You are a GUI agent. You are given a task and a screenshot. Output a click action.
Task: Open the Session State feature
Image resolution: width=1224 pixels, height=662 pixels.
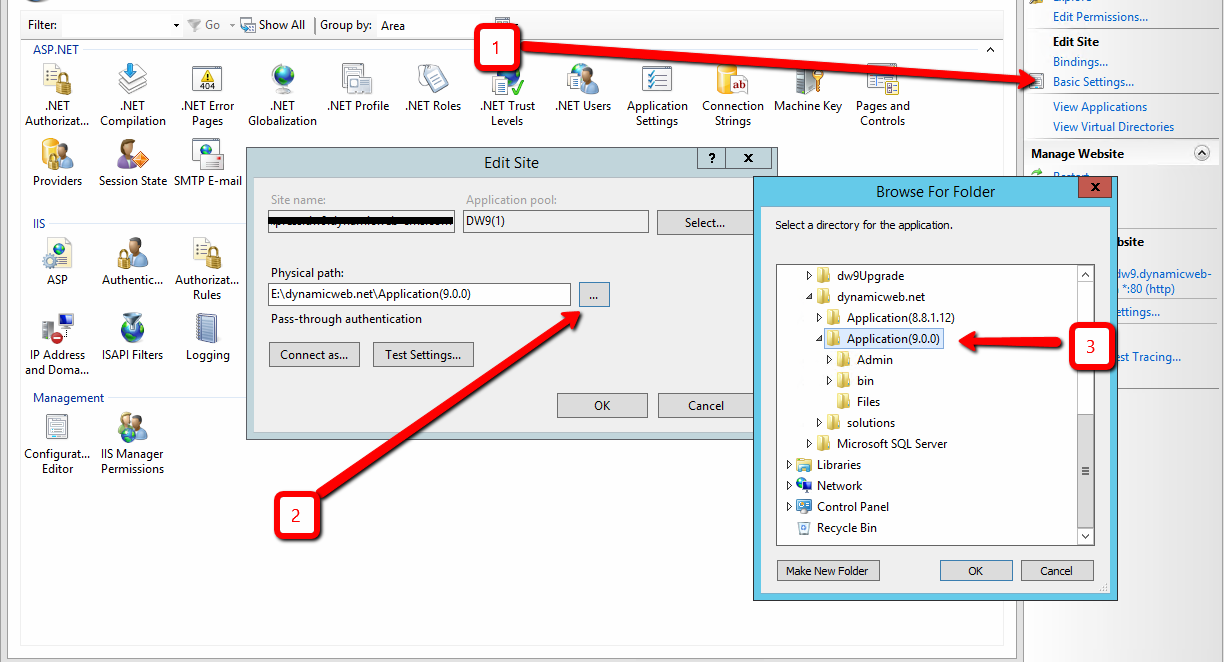point(132,163)
